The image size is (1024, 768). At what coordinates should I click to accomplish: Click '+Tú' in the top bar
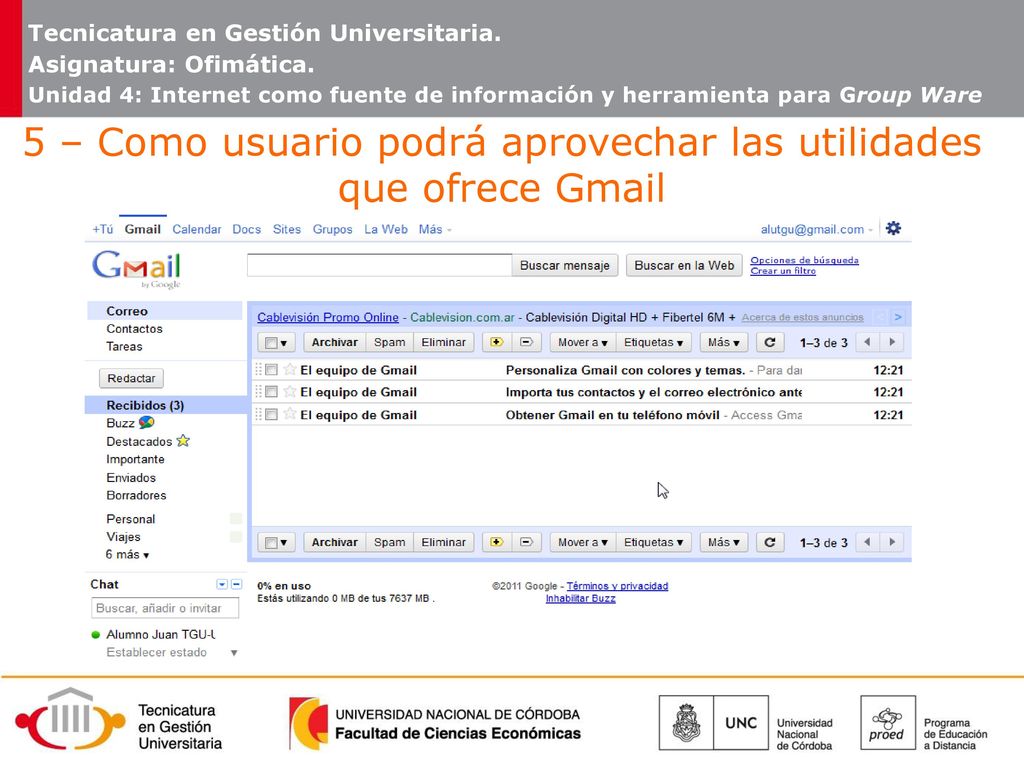coord(103,229)
